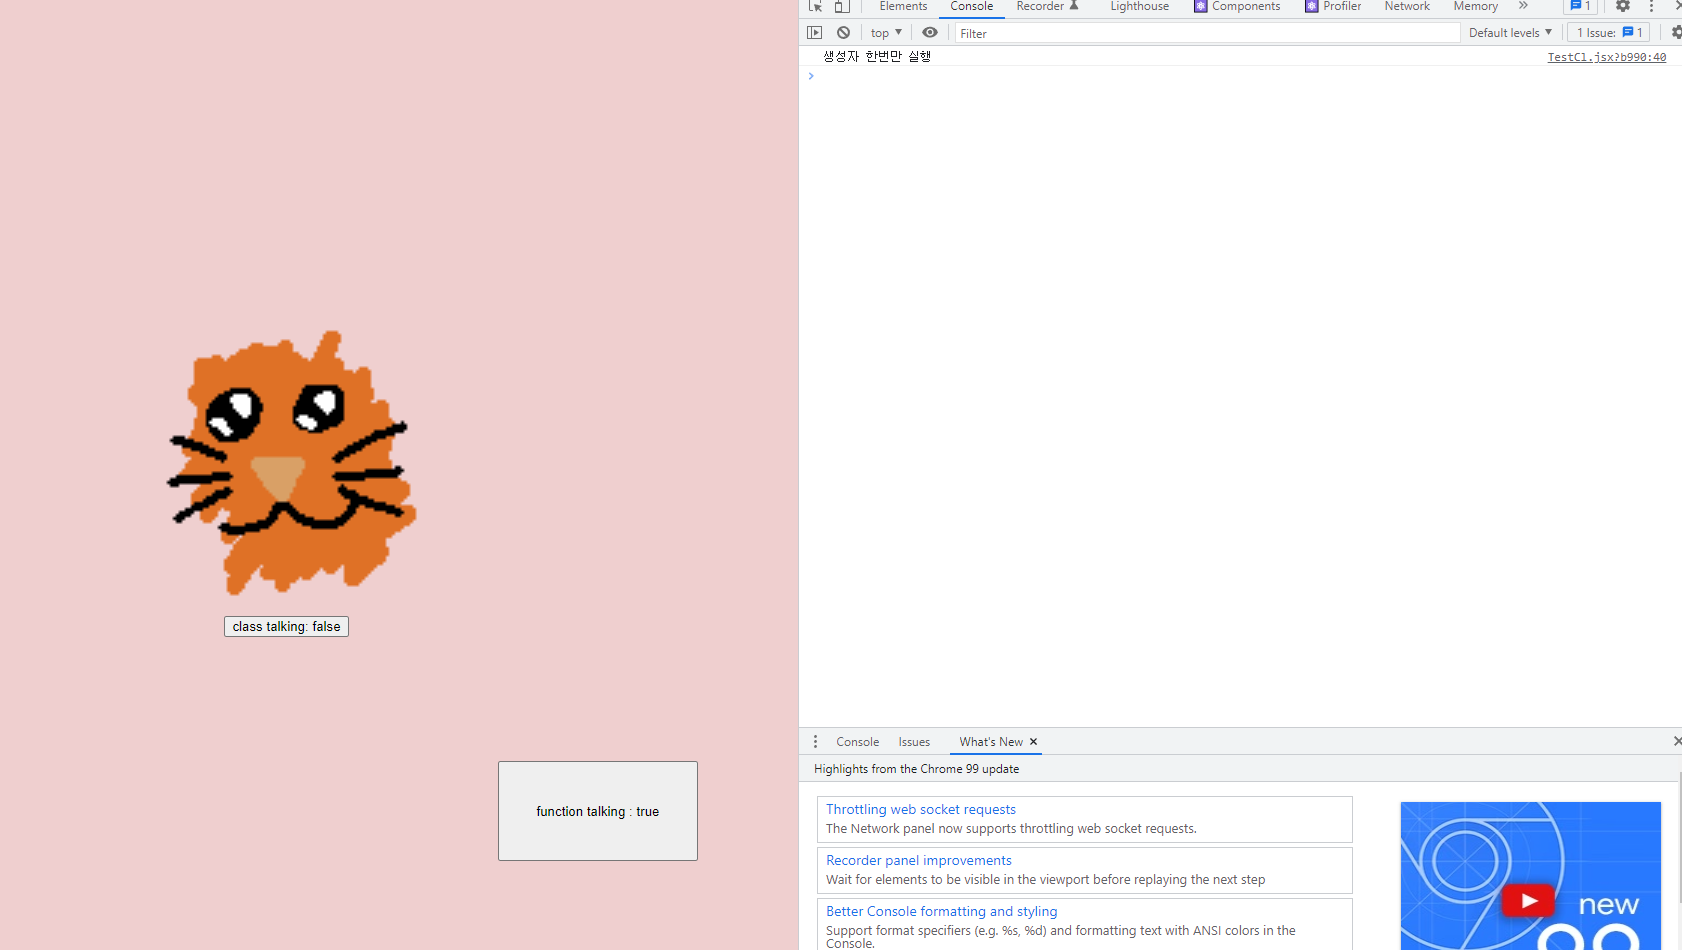Open the drawer's three-dot menu

point(815,742)
